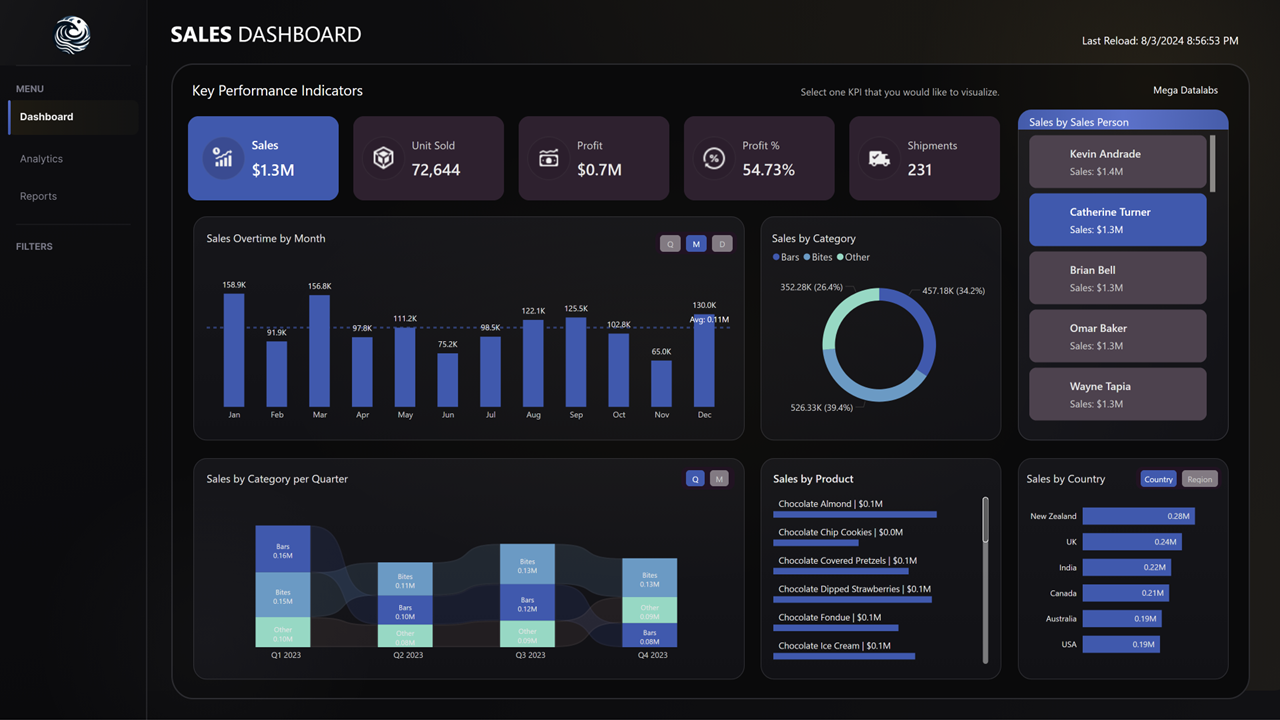Select the Dashboard menu entry
This screenshot has width=1280, height=720.
46,116
